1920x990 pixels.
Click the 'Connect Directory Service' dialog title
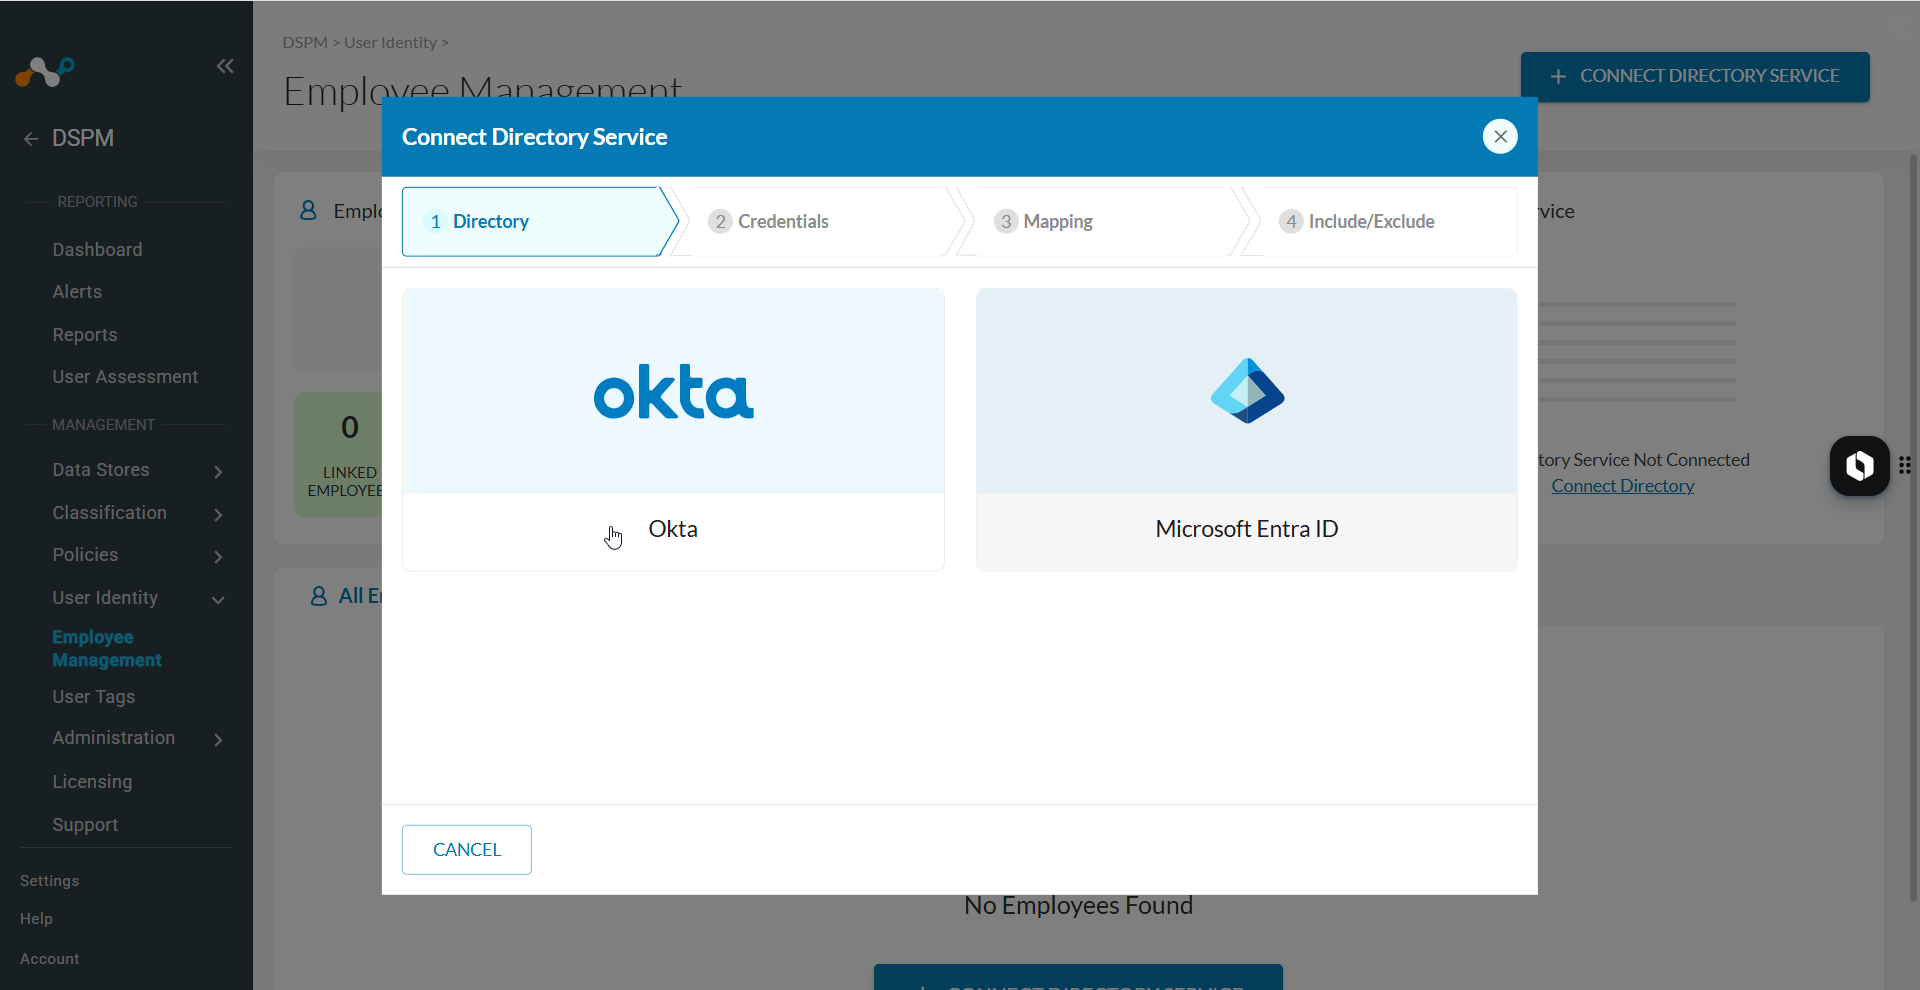point(534,137)
